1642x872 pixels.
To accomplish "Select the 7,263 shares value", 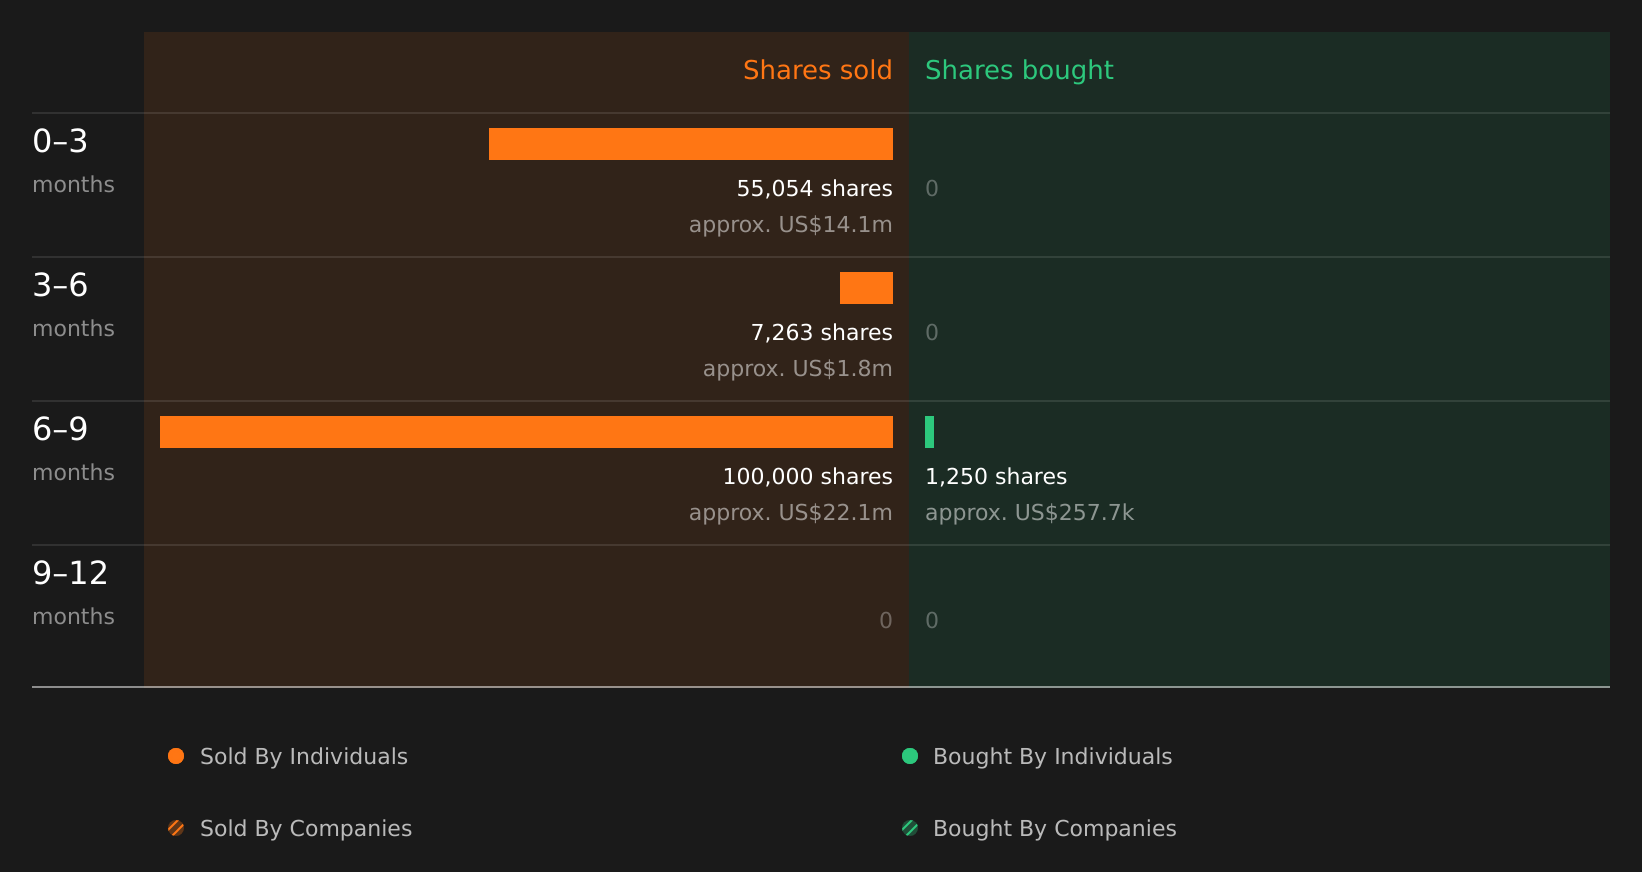I will [x=821, y=332].
